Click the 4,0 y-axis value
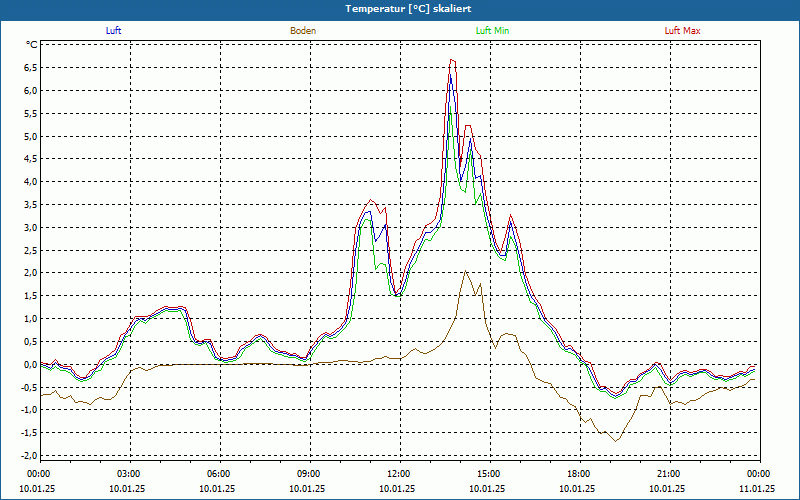This screenshot has width=800, height=500. (31, 182)
